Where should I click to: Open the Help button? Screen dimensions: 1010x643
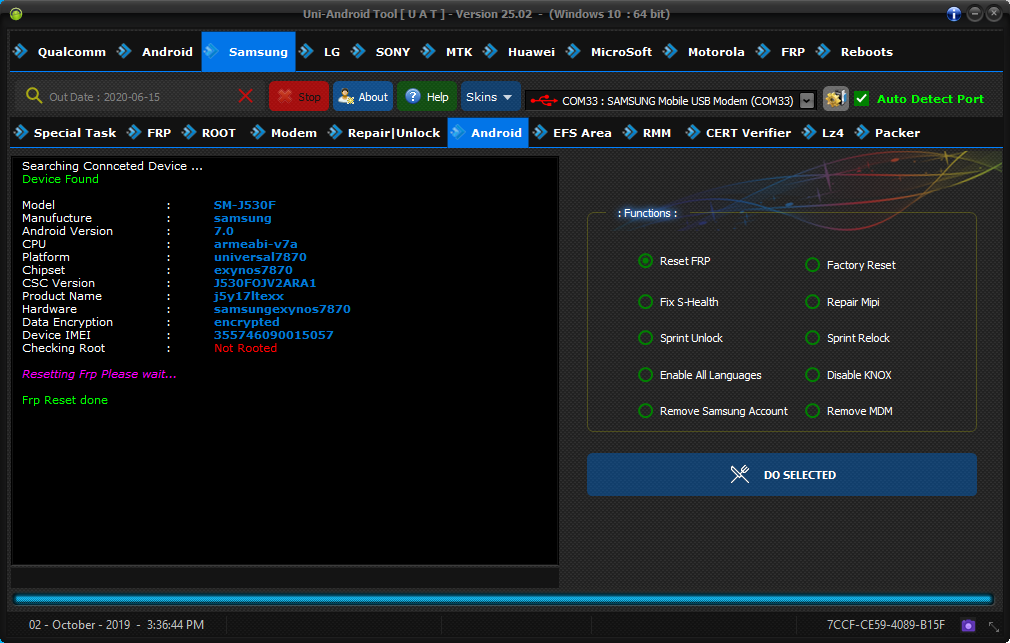pos(427,97)
